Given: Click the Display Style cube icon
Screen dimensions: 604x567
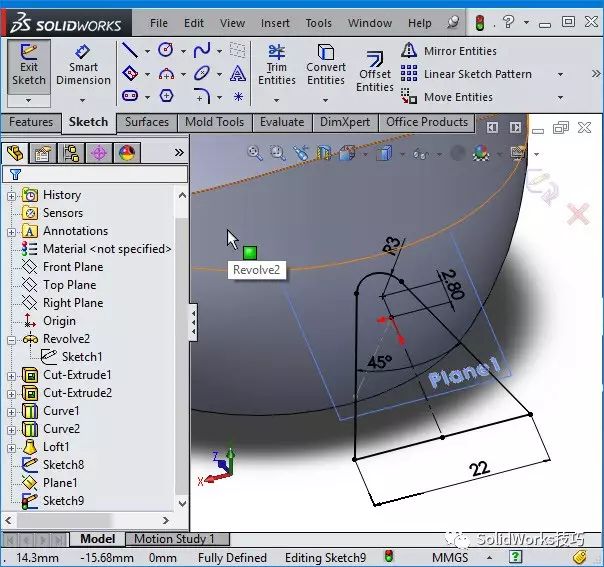Looking at the screenshot, I should (384, 153).
